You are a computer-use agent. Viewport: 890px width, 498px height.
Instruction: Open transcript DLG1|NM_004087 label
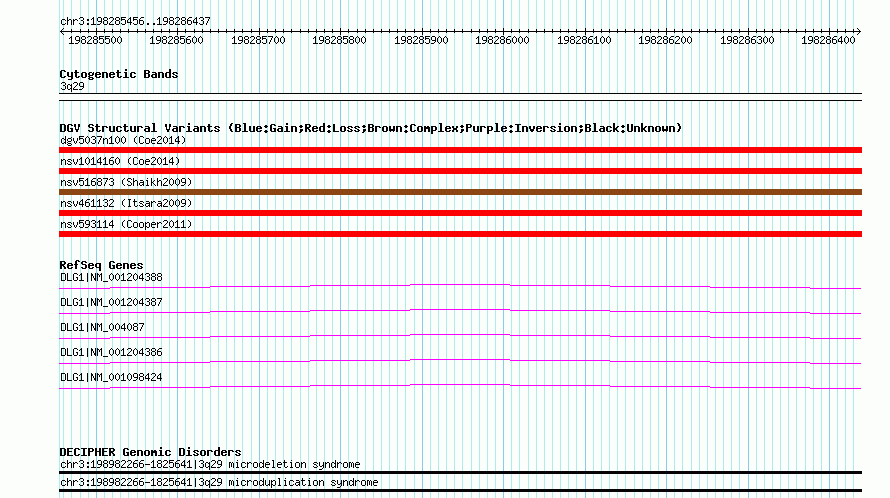pos(102,328)
